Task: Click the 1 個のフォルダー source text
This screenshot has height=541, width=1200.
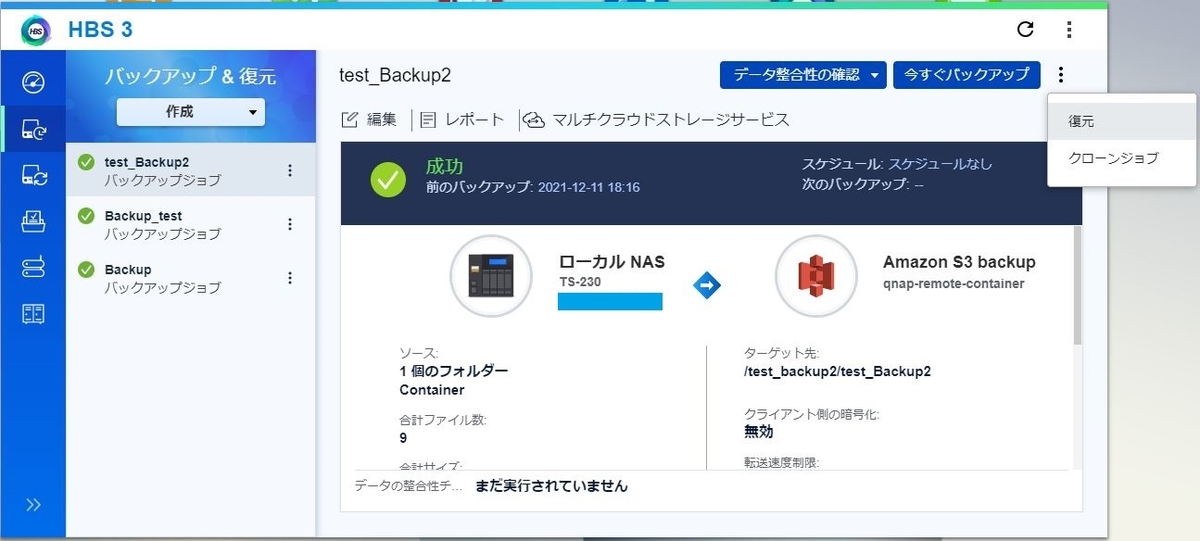Action: 453,372
